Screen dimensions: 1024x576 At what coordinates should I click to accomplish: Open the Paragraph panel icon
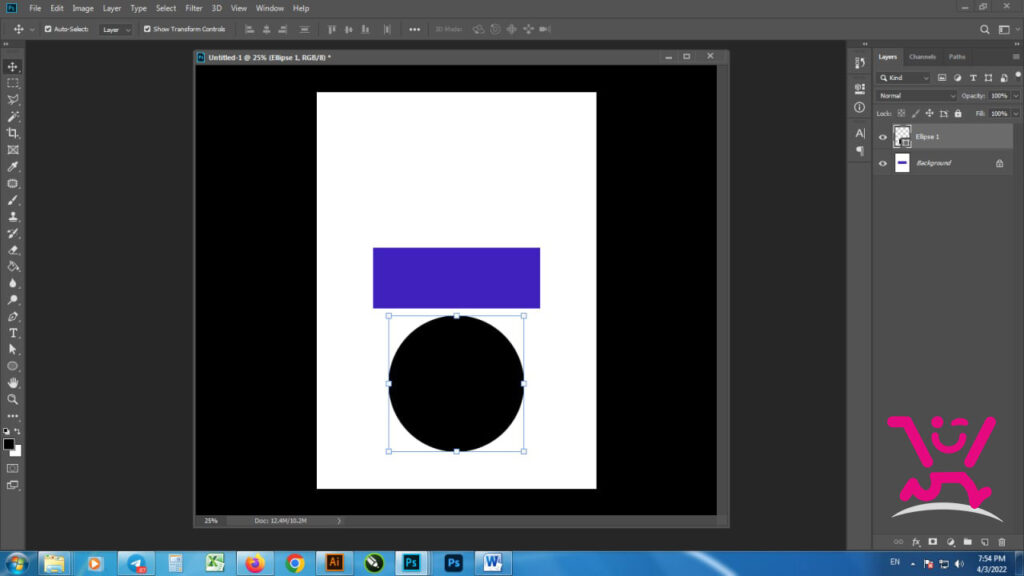[x=859, y=151]
